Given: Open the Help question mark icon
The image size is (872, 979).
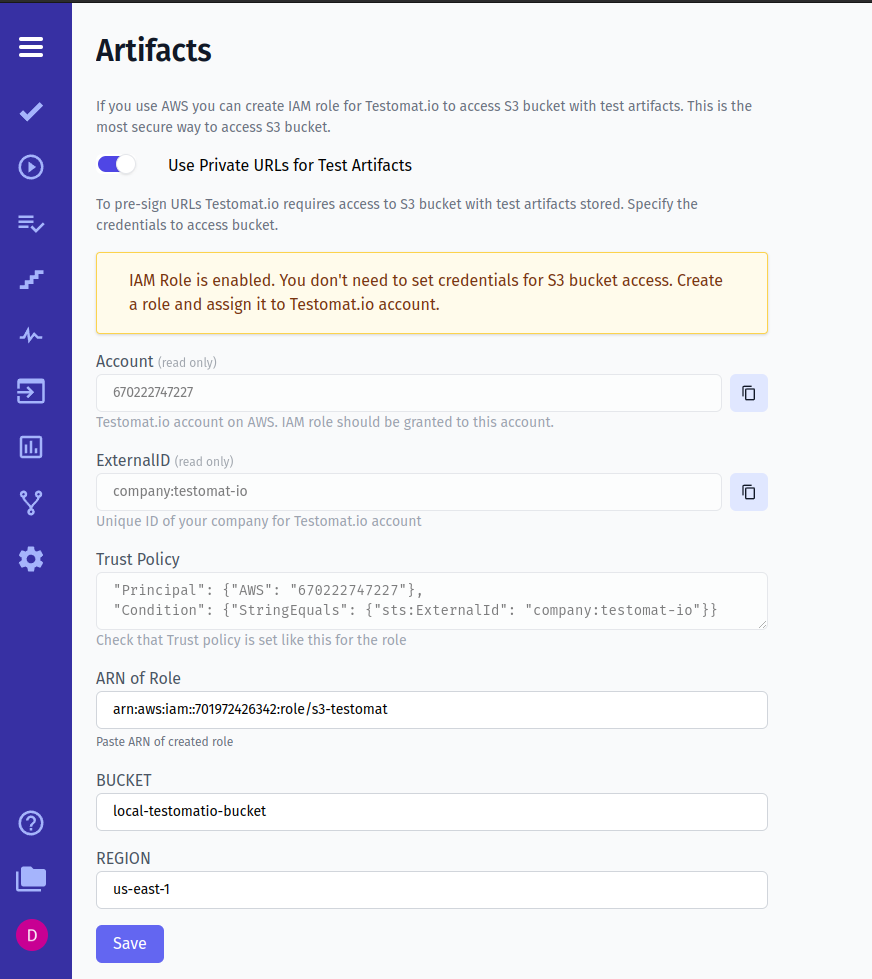Looking at the screenshot, I should tap(31, 823).
